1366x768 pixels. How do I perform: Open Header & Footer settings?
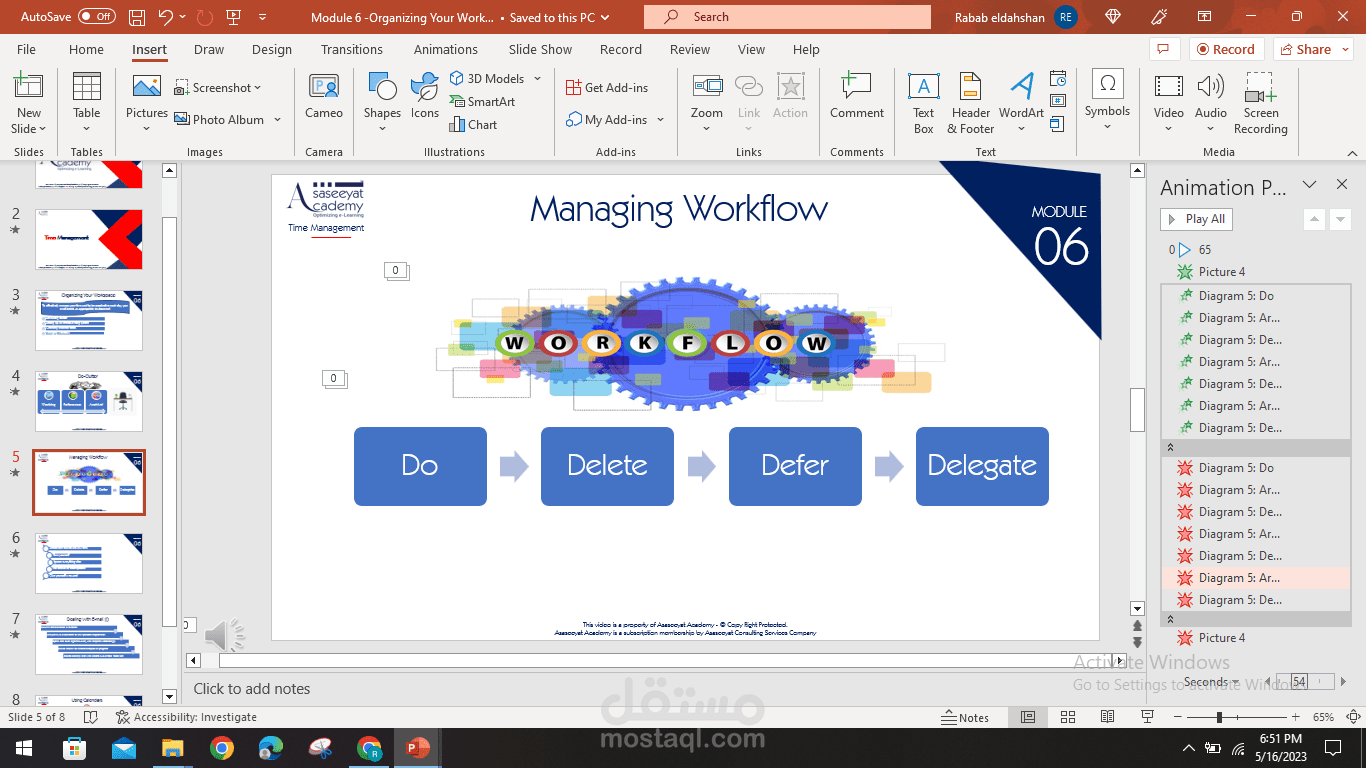(x=970, y=103)
